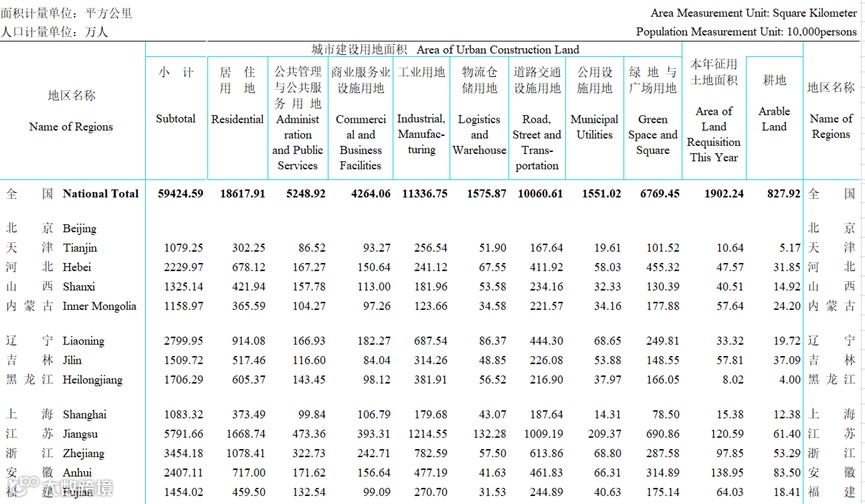
Task: Click the Inner Mongolia row label
Action: (99, 306)
